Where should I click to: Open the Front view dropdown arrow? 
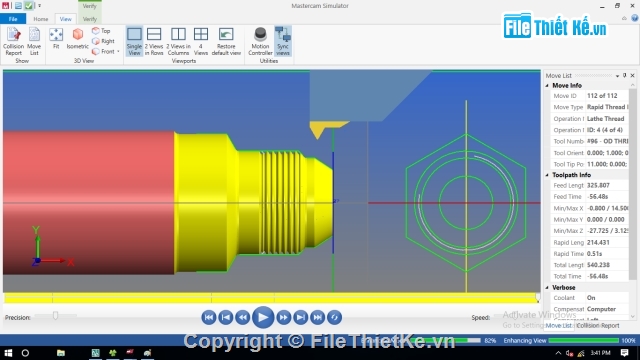[x=118, y=52]
